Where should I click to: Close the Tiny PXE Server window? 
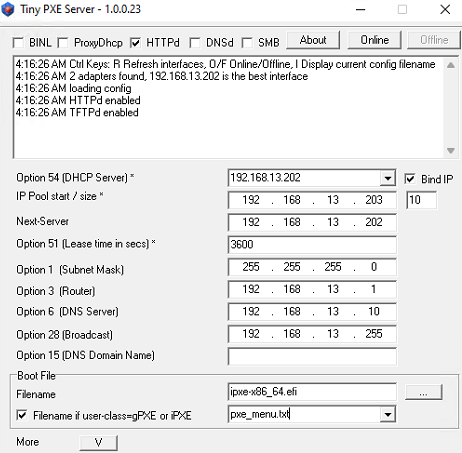(x=445, y=9)
